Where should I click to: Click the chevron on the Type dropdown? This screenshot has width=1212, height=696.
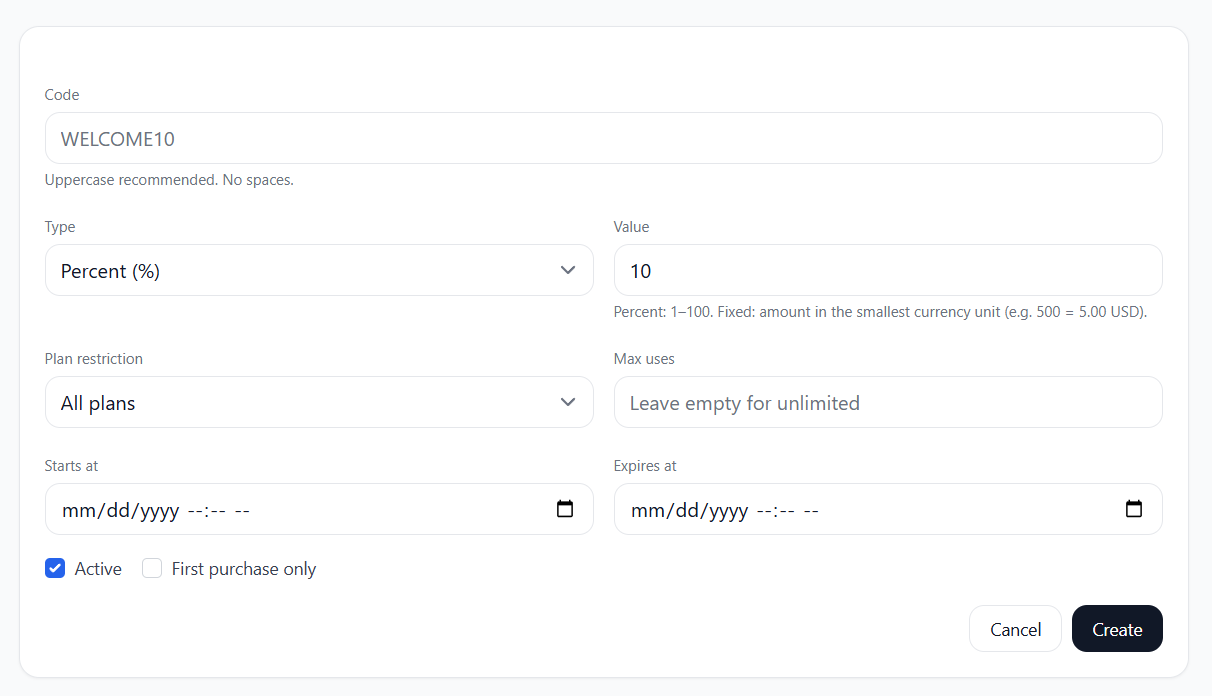pos(567,270)
